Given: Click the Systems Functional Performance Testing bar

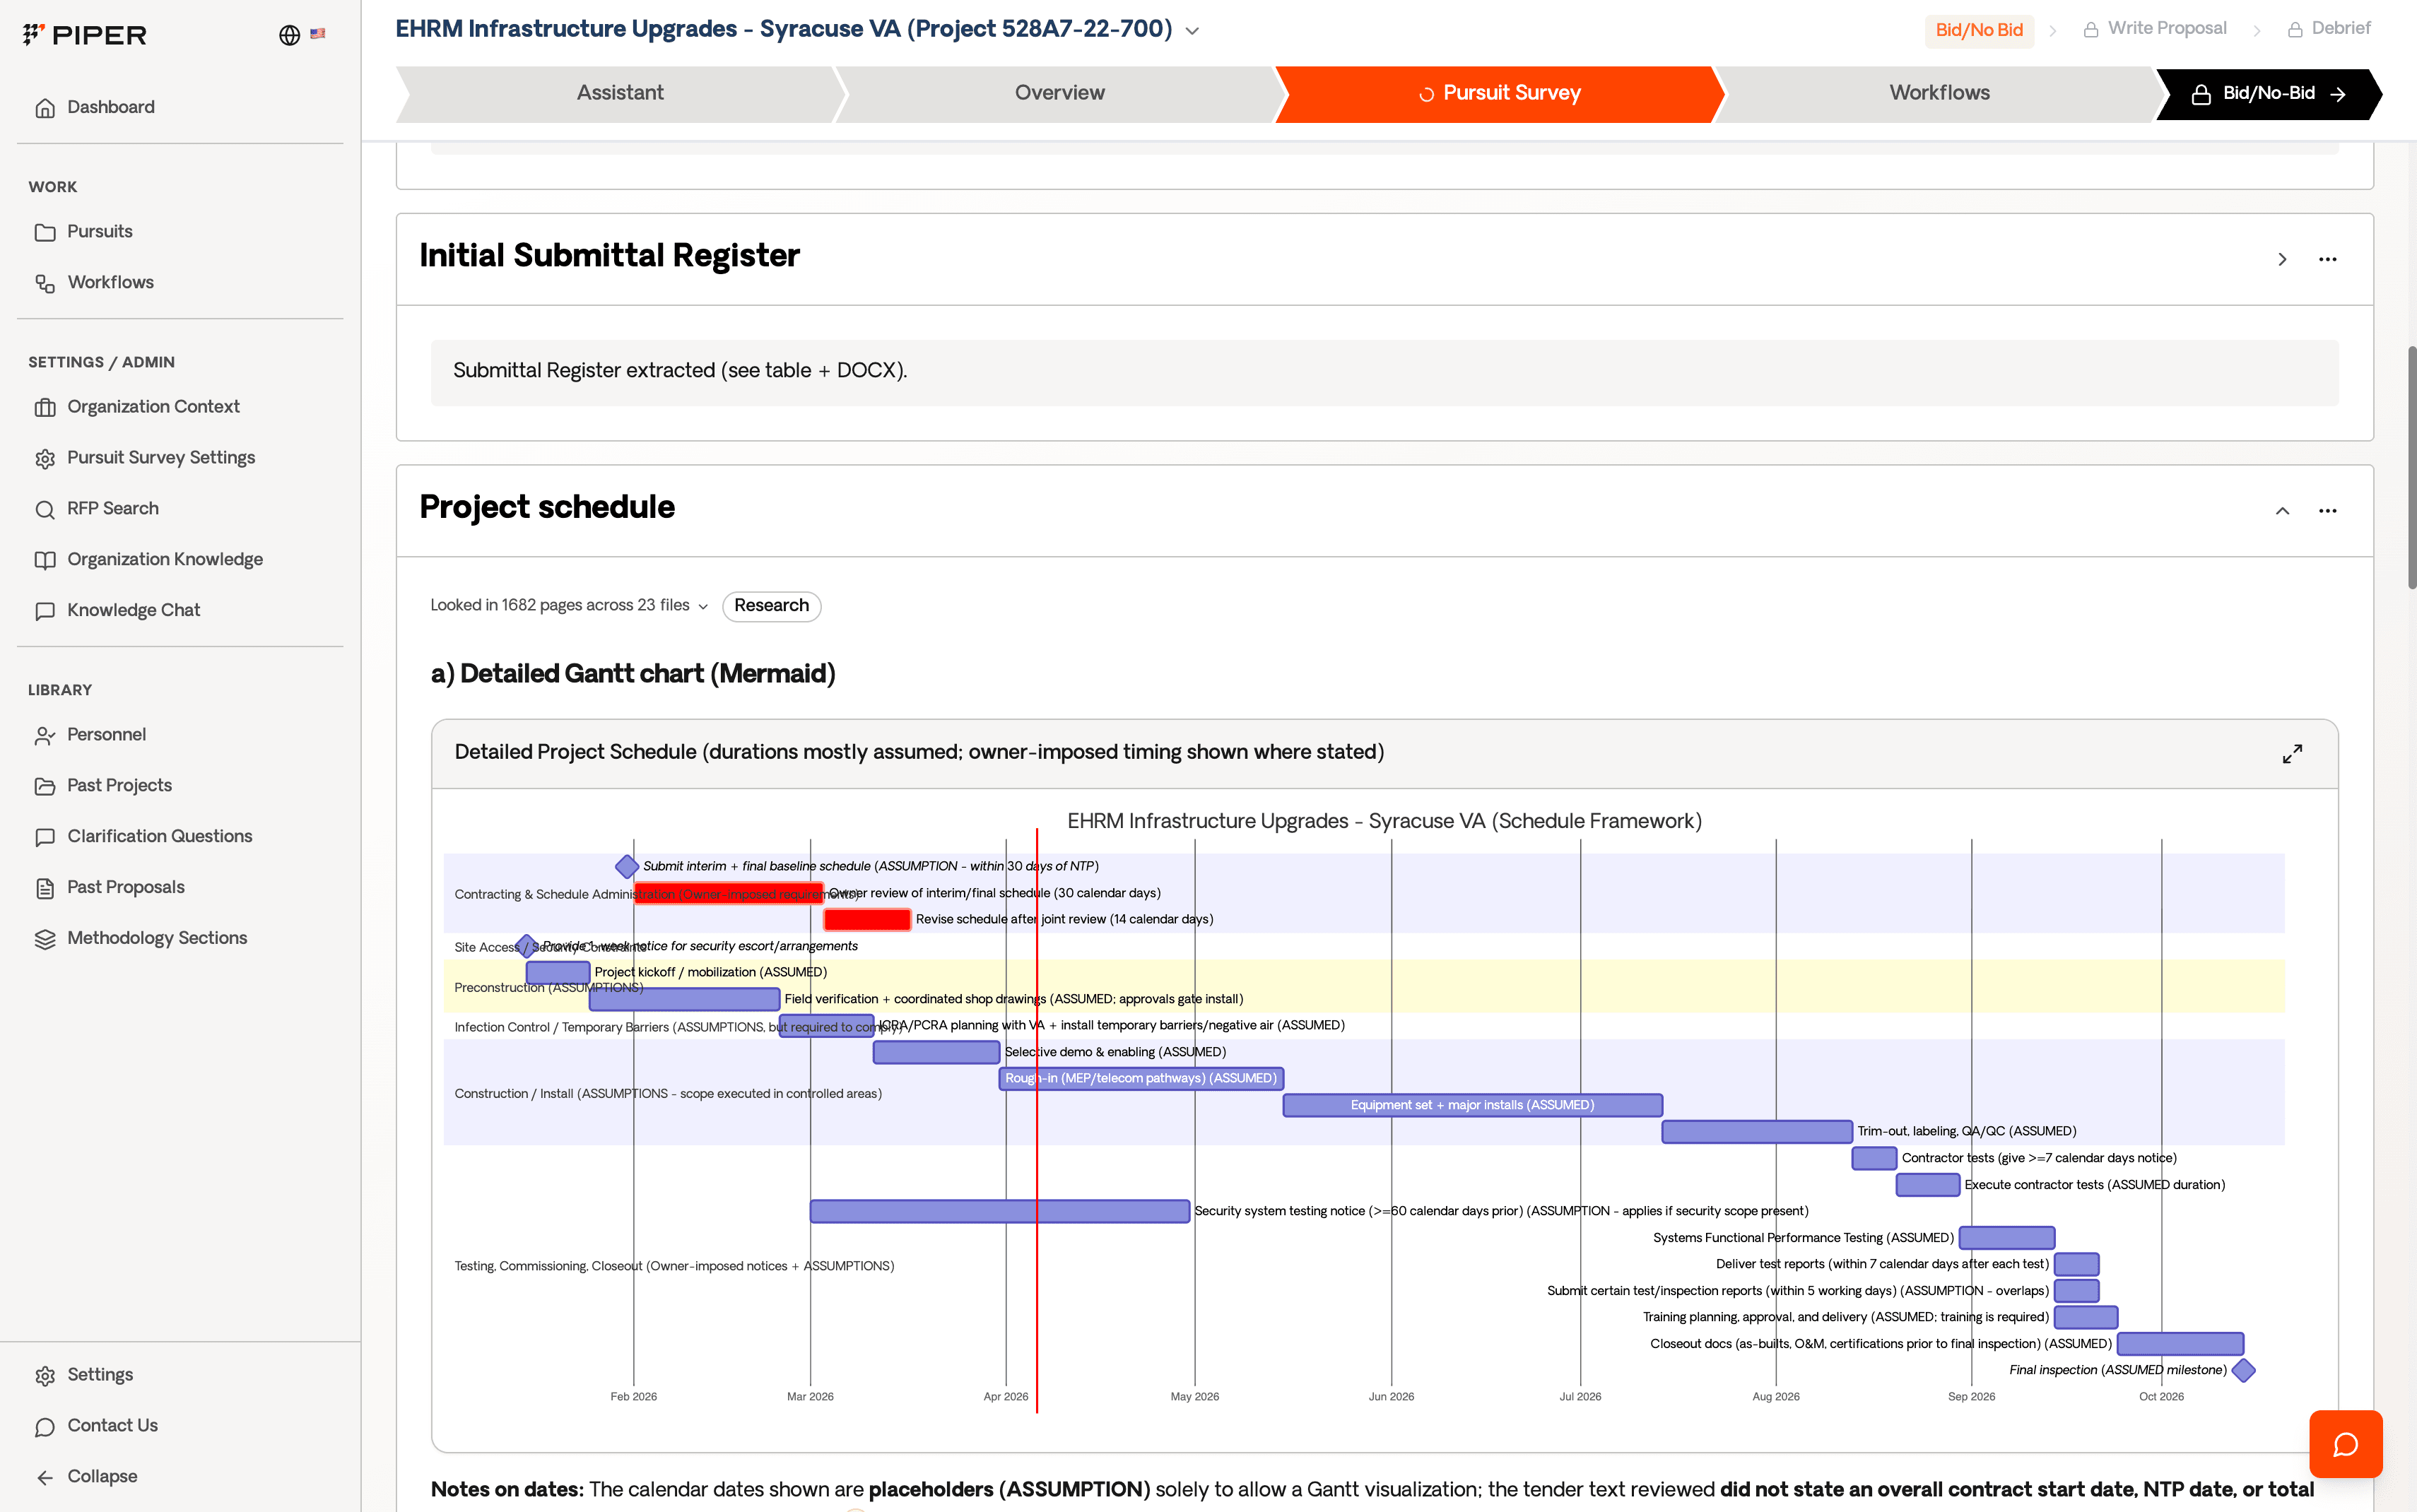Looking at the screenshot, I should click(2006, 1238).
